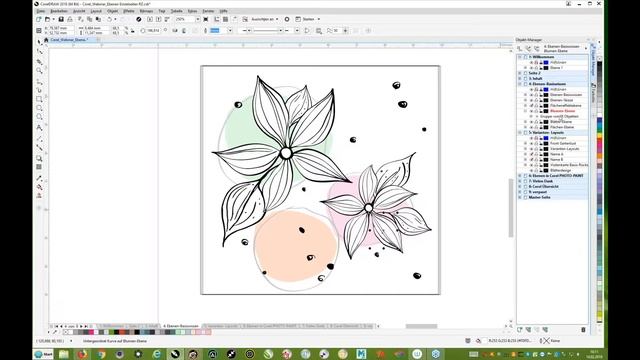The image size is (640, 360).
Task: Click the New document icon
Action: point(39,19)
